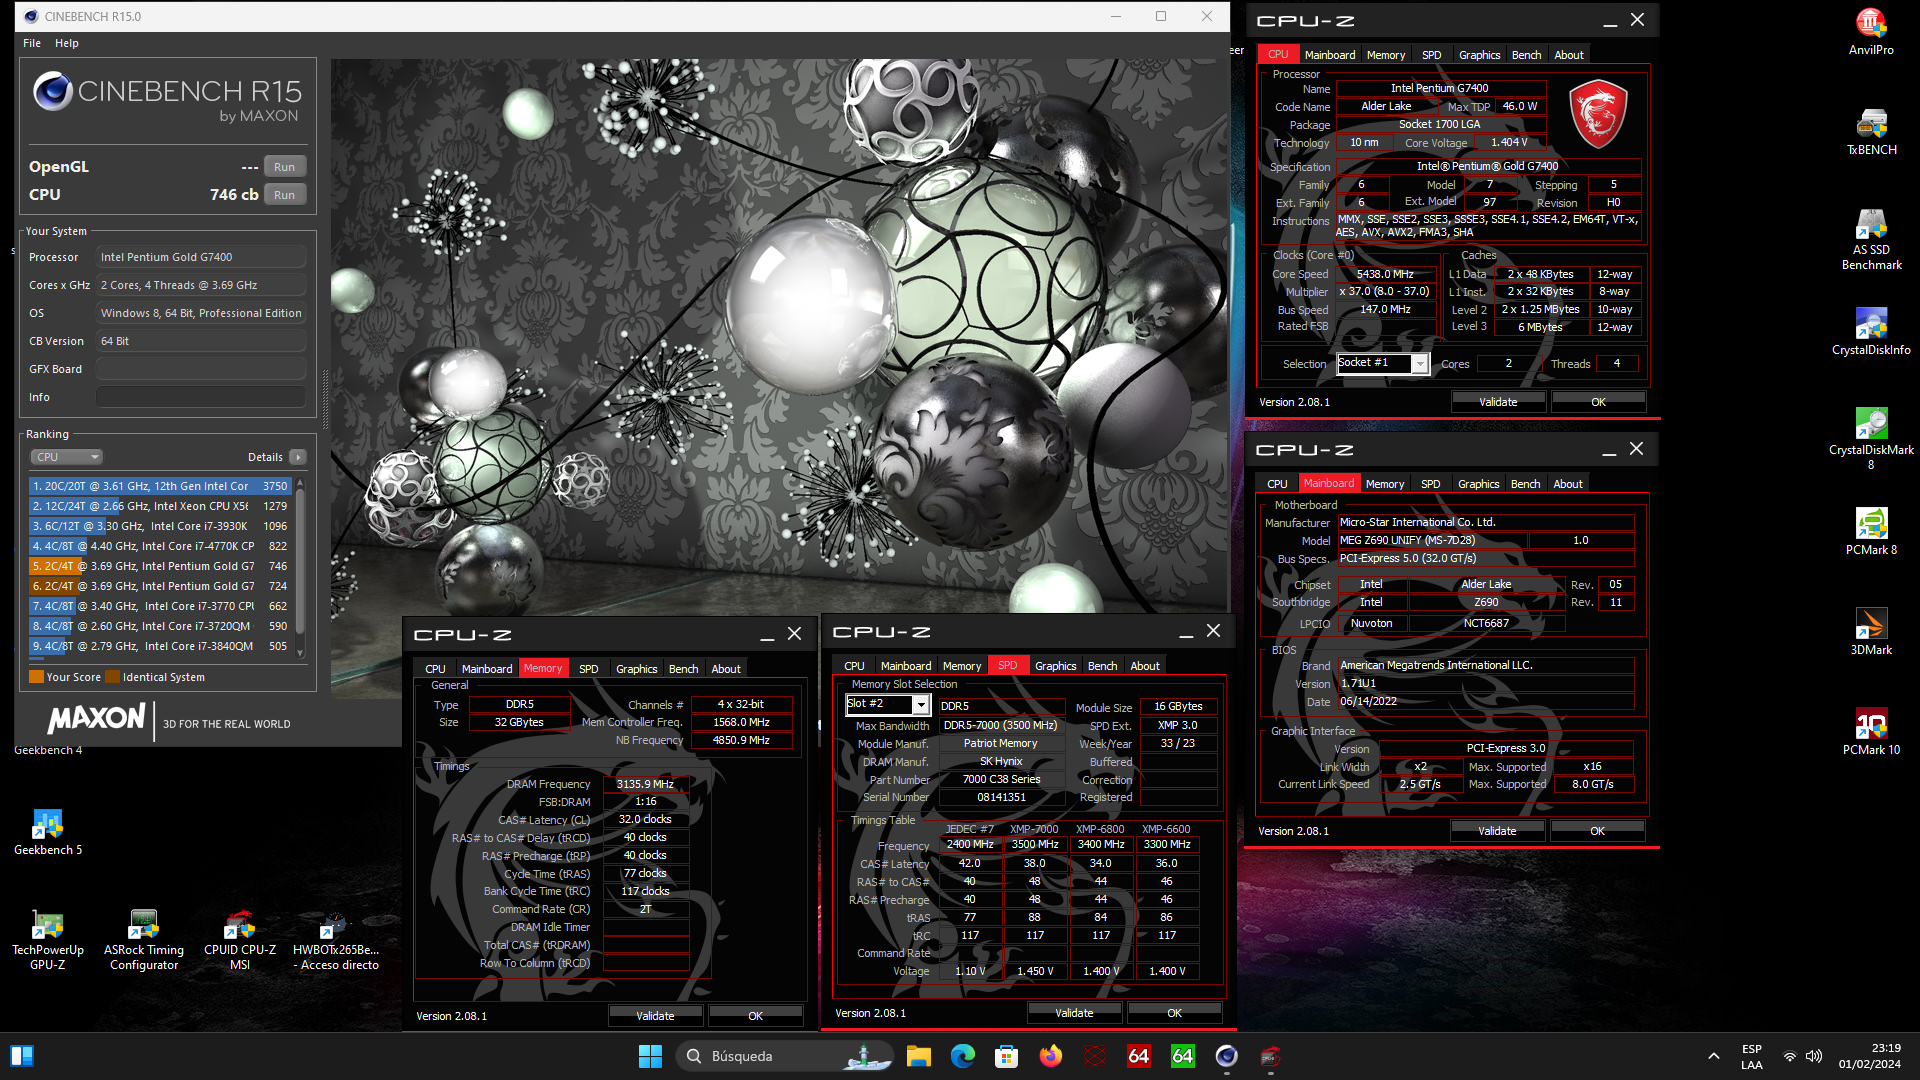1920x1080 pixels.
Task: Click the Core Speed value 5438.0 MHz
Action: coord(1385,274)
